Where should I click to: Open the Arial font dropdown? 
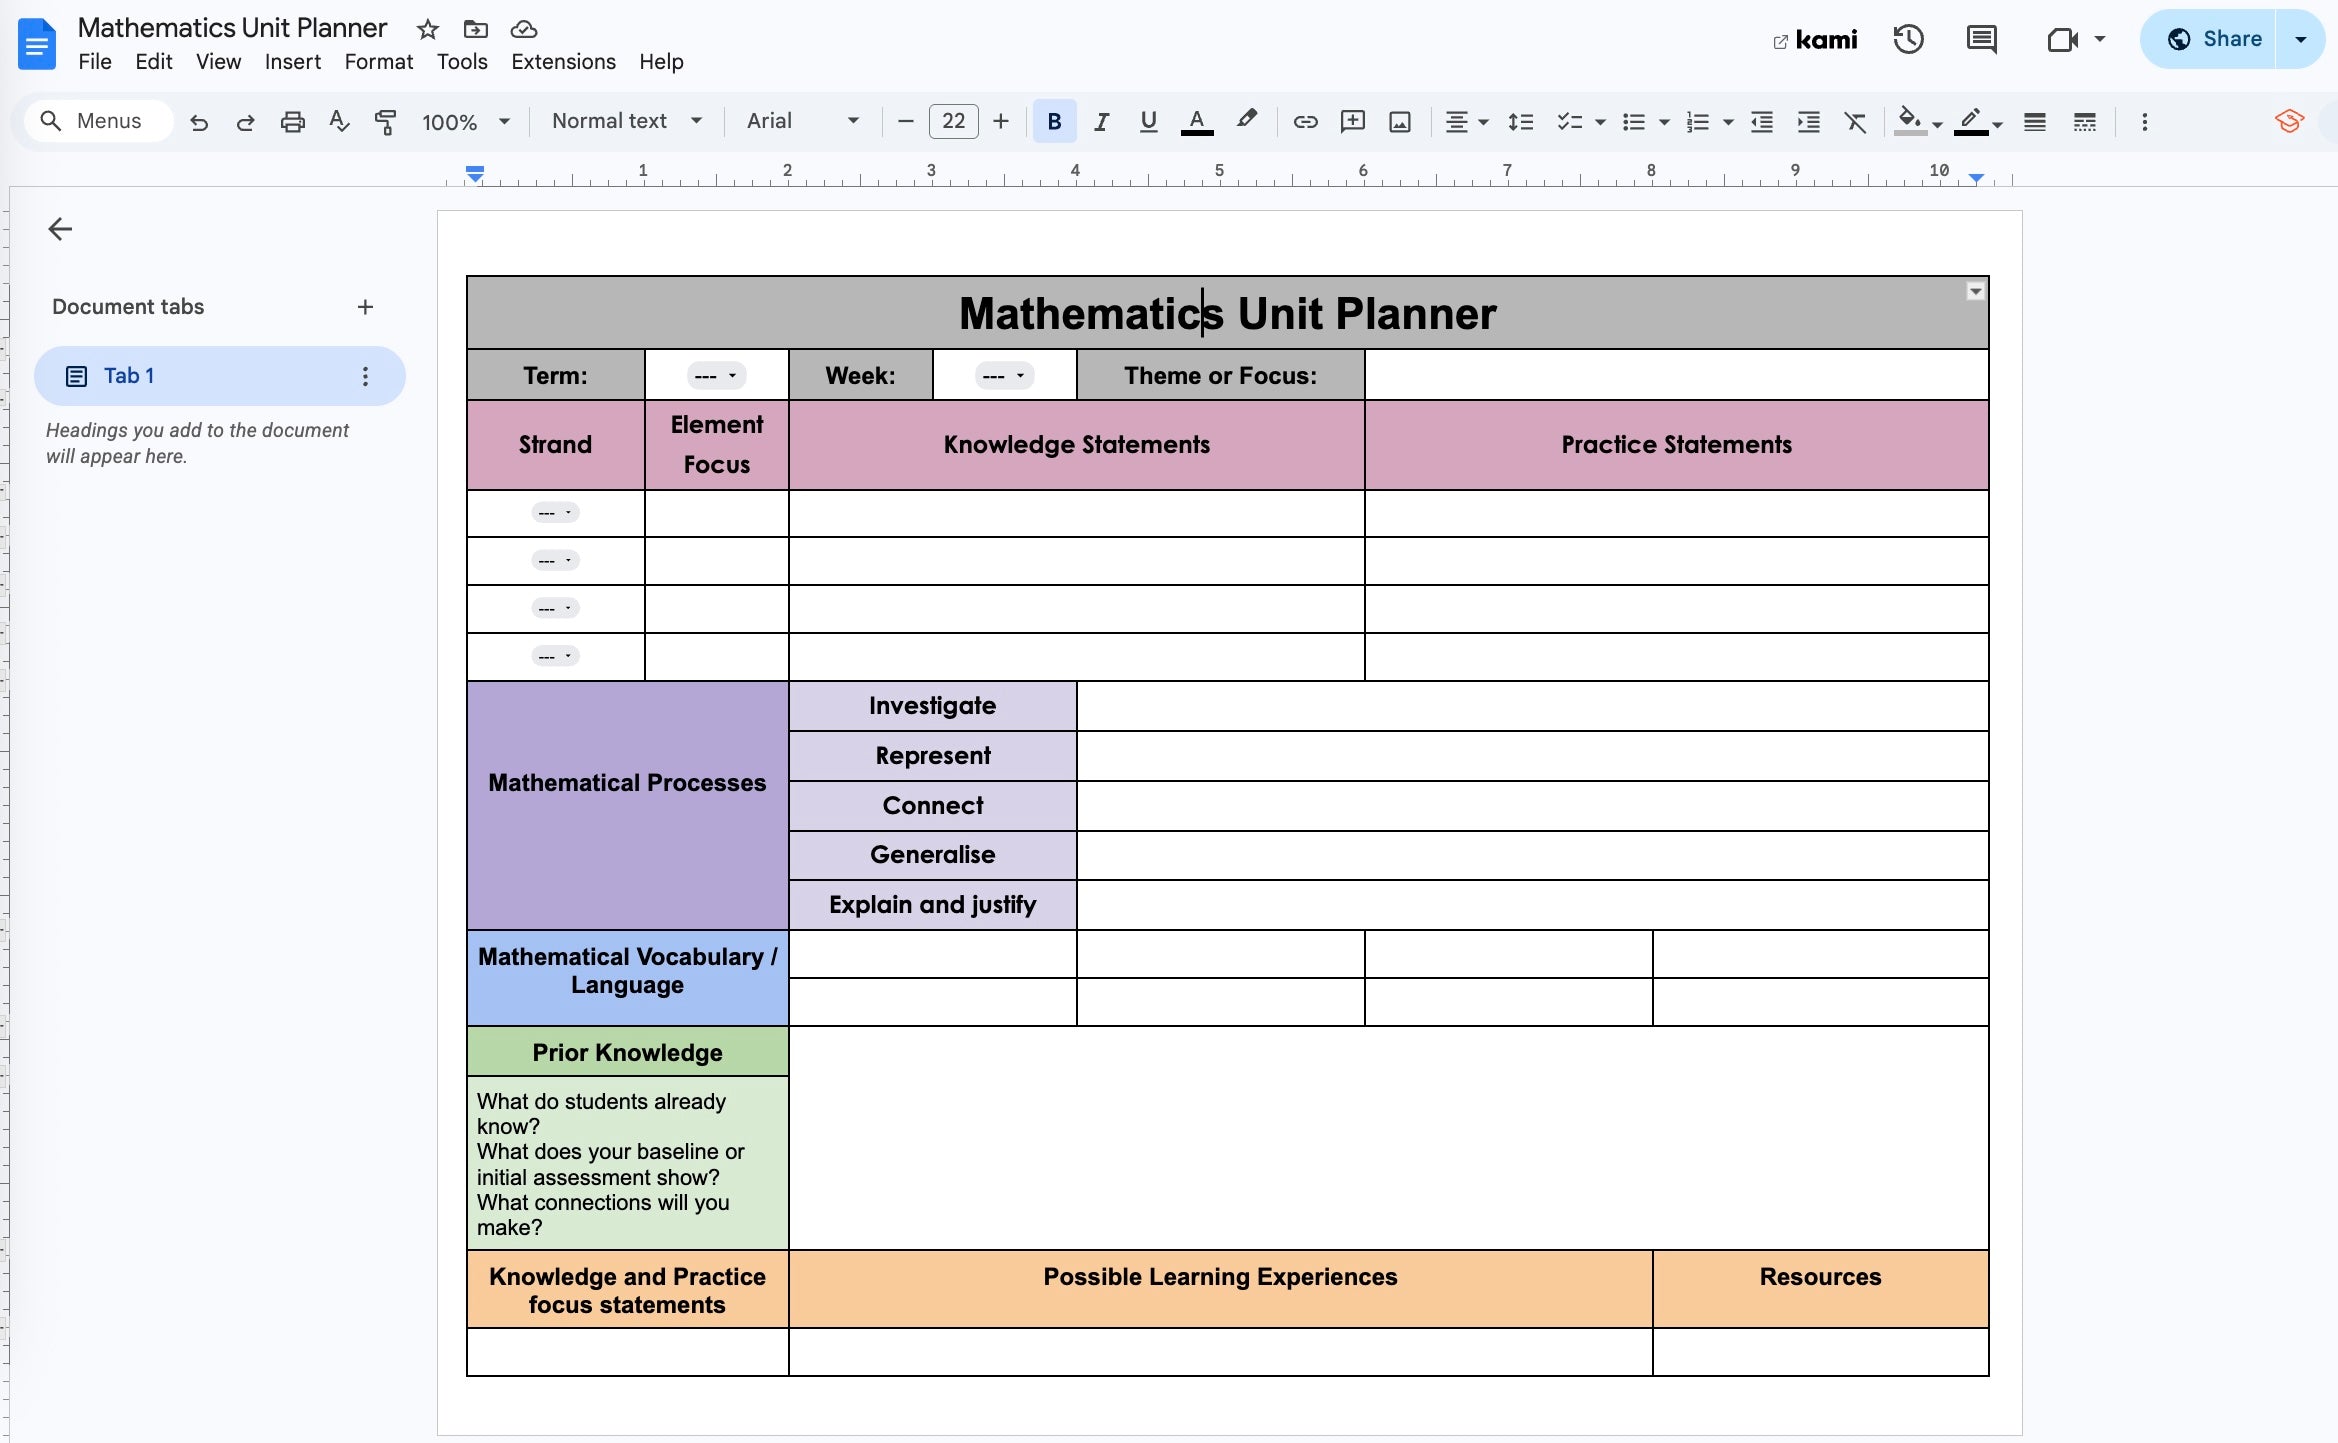coord(803,122)
